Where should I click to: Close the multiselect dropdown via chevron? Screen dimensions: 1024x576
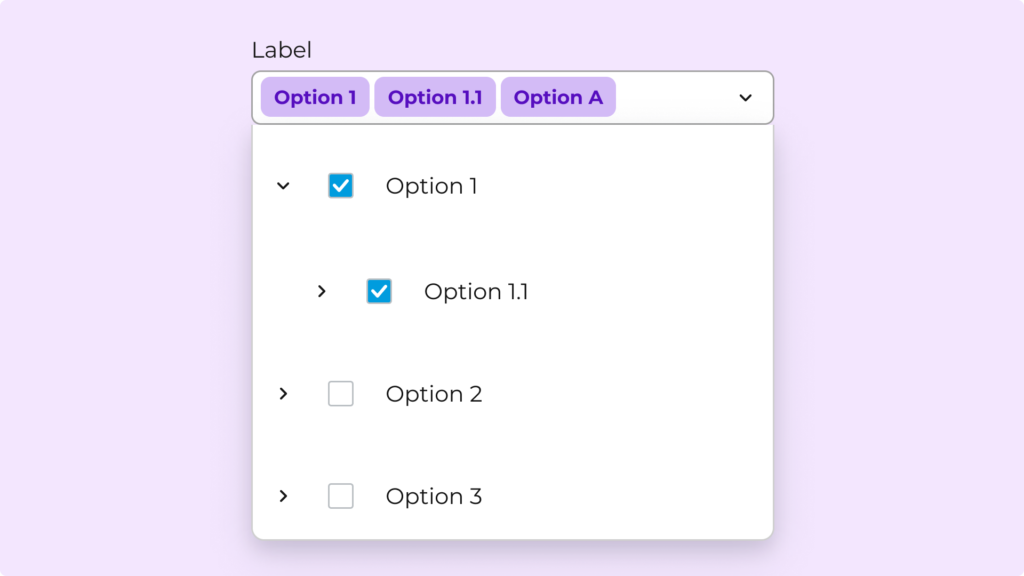pos(745,98)
